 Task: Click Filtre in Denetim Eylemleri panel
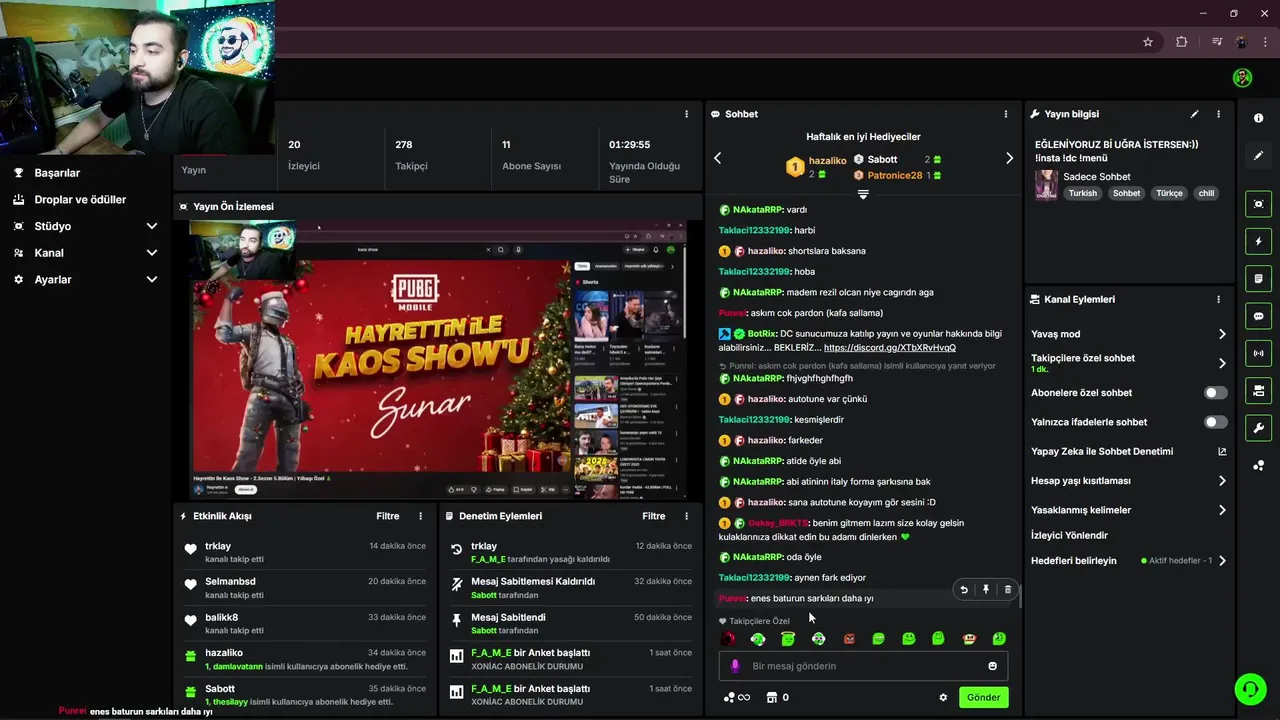(x=654, y=516)
